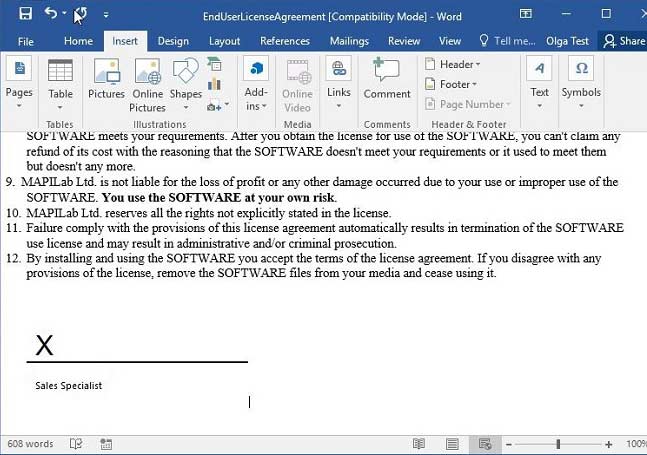Click the Share button
The width and height of the screenshot is (647, 455).
(x=623, y=41)
